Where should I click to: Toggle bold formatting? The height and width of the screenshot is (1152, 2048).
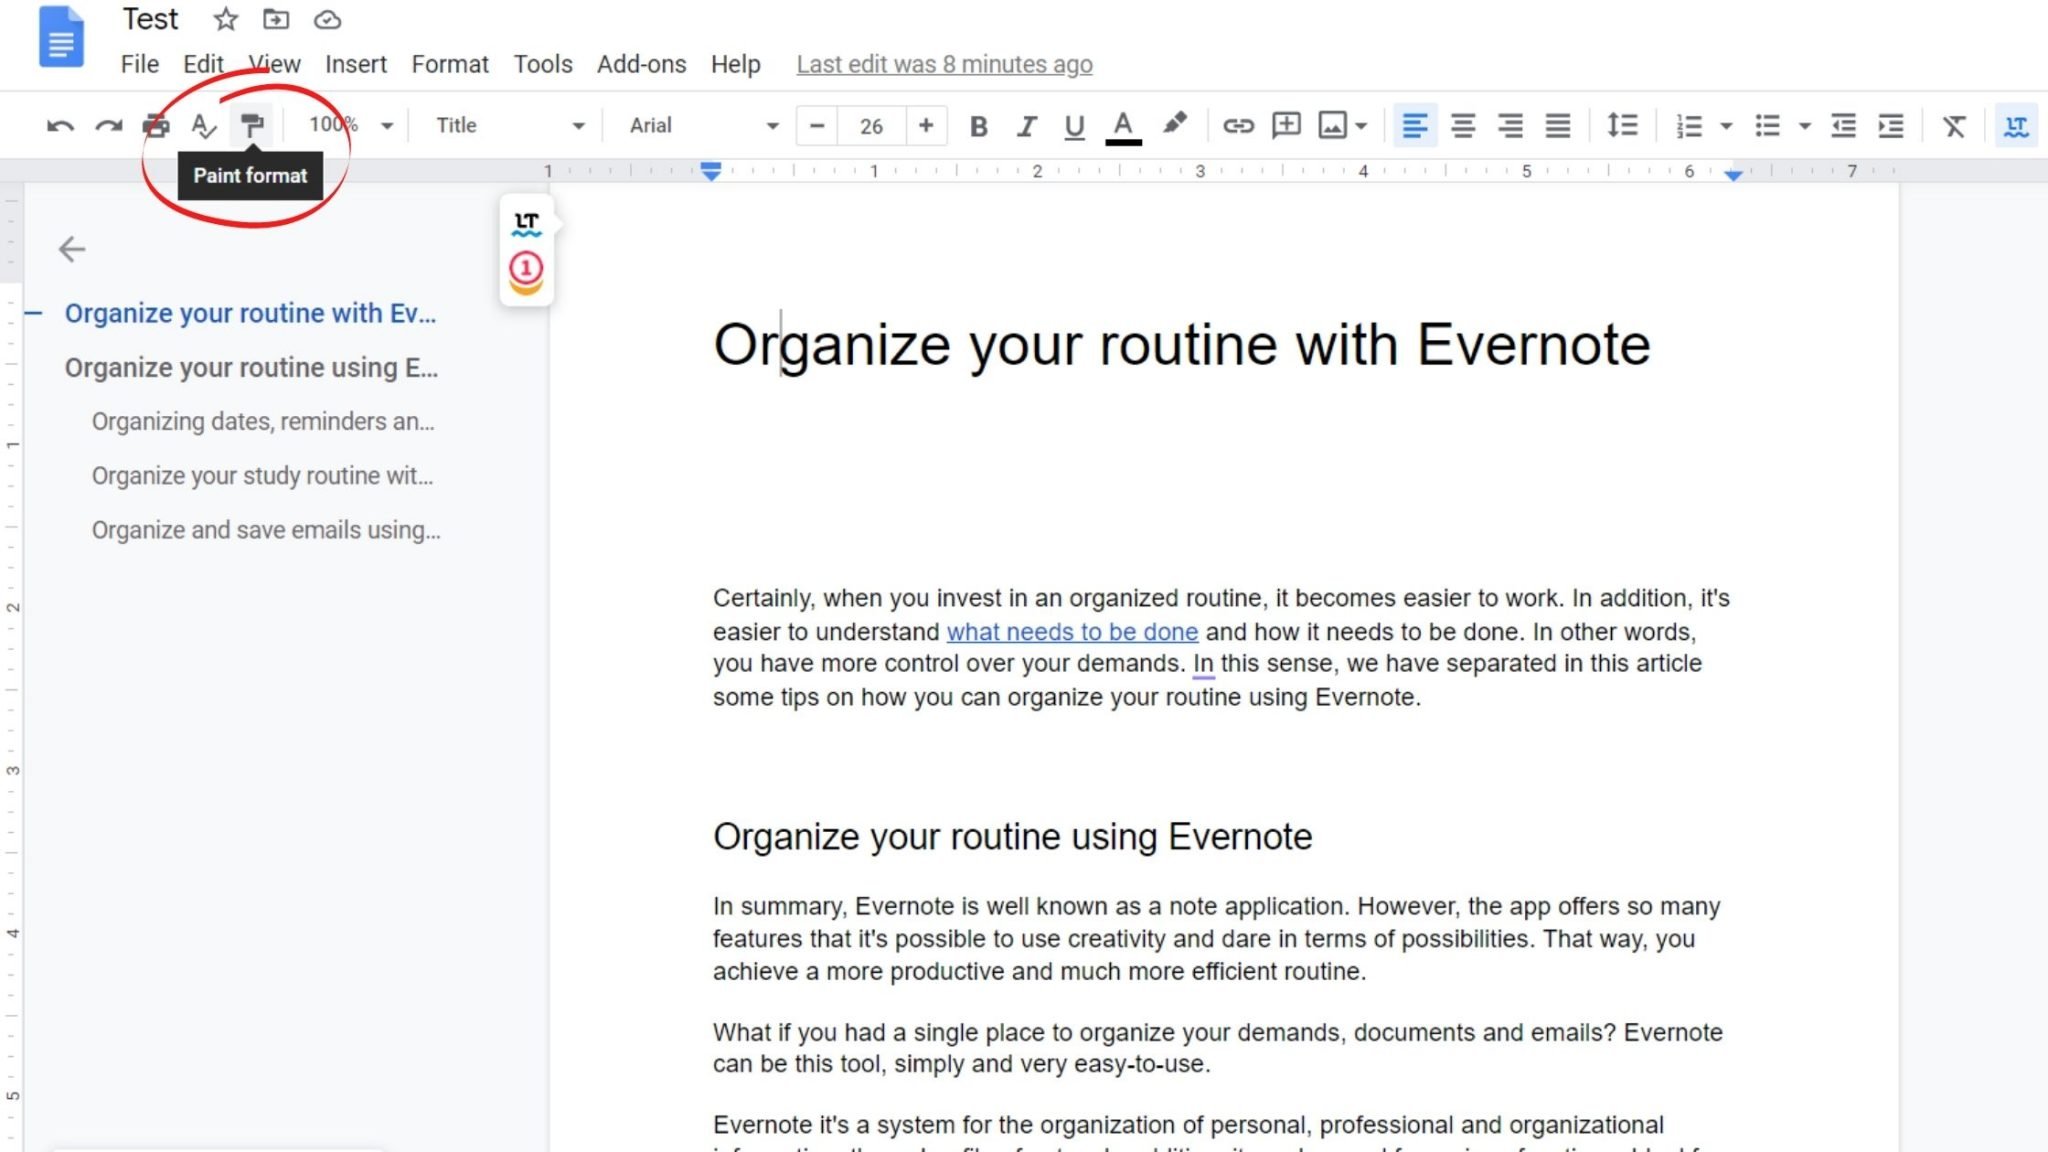point(979,126)
